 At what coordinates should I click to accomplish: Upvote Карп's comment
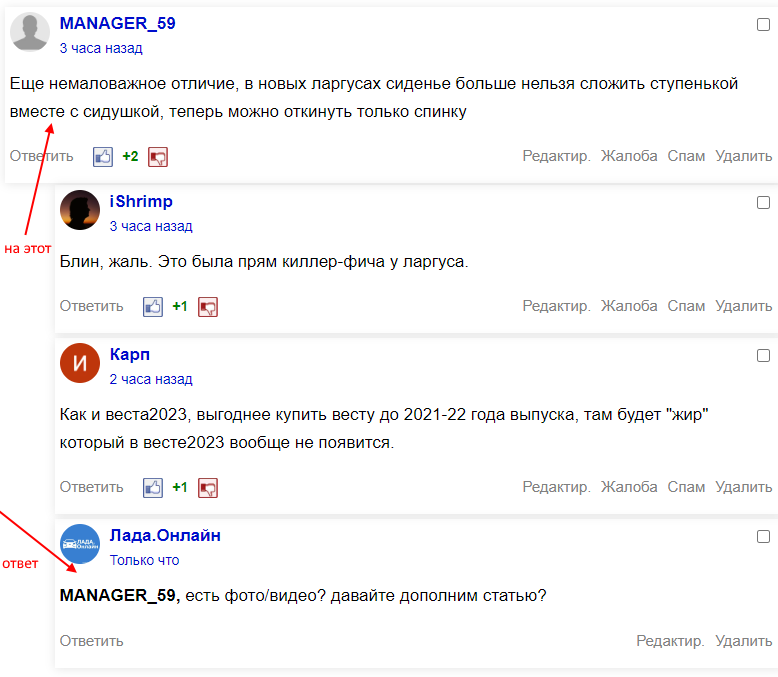153,488
